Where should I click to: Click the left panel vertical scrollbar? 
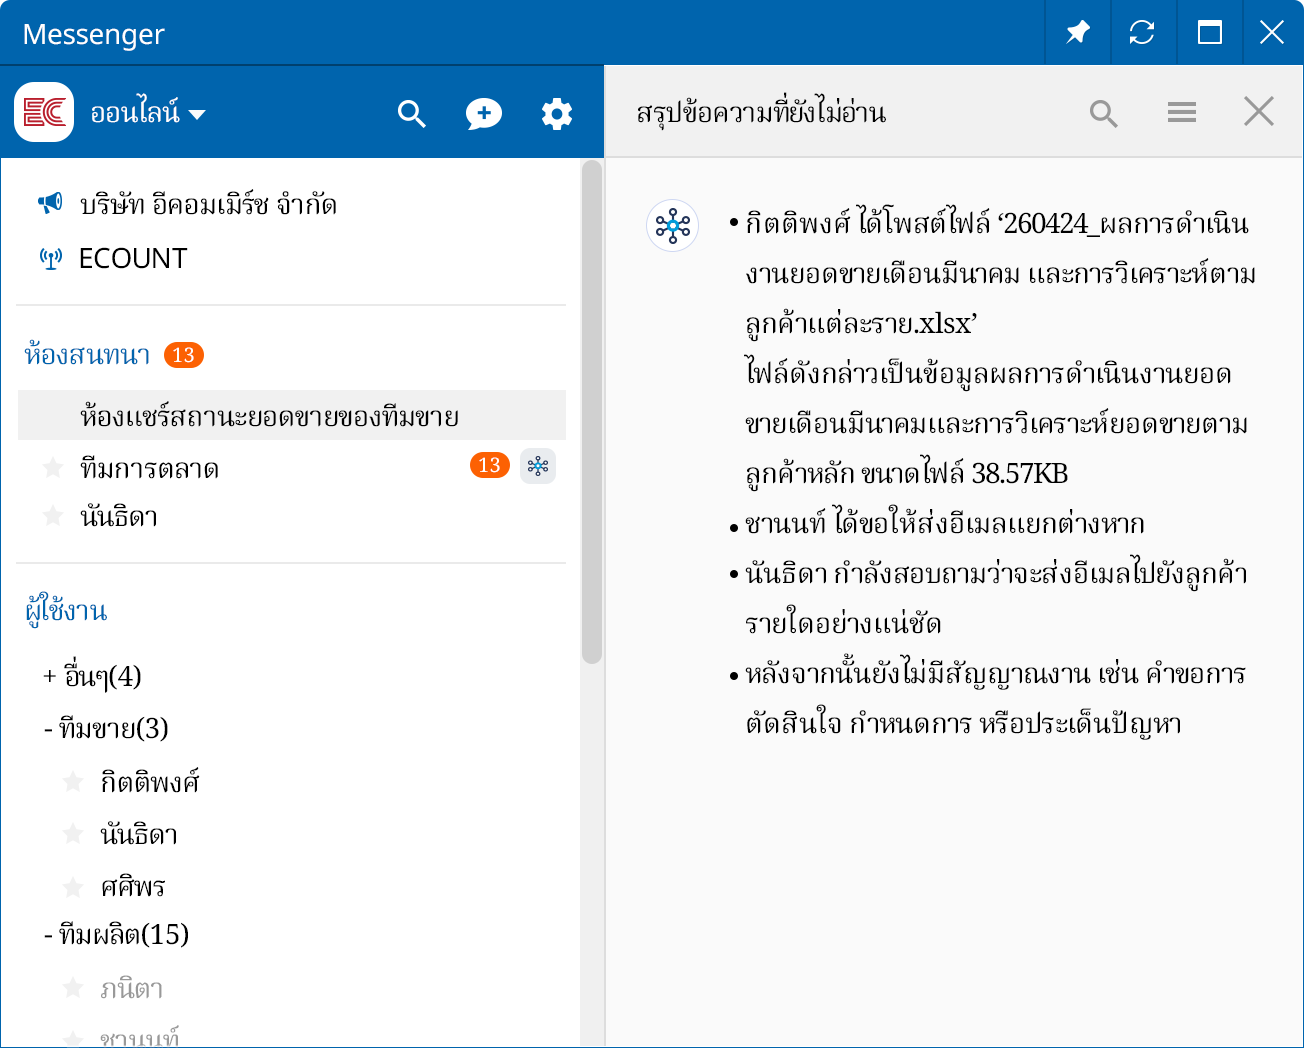(592, 411)
